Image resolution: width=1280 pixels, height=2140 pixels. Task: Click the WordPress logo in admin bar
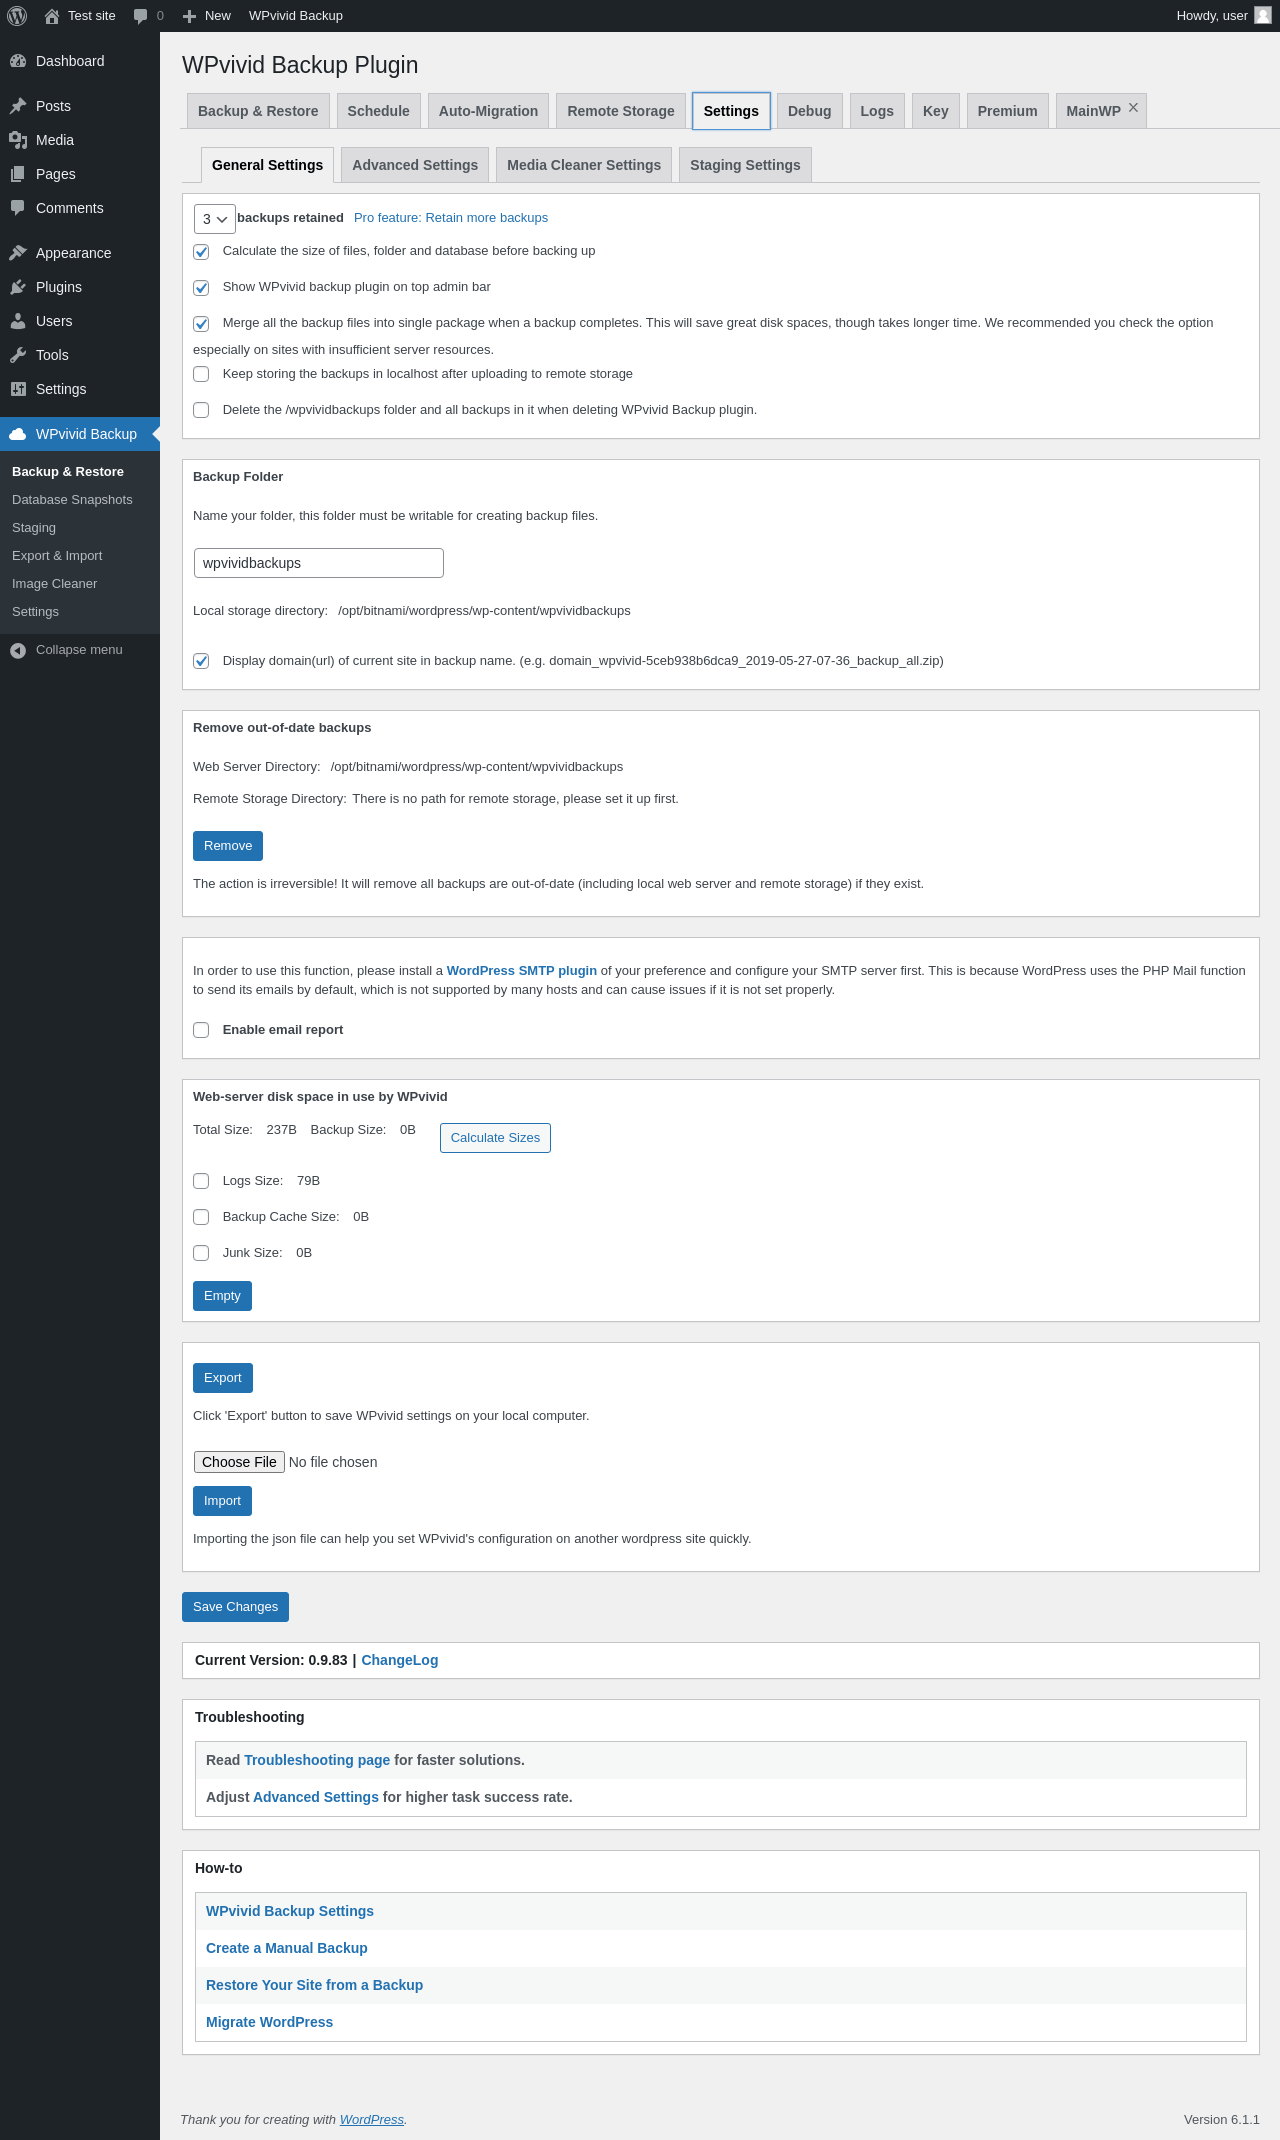(x=17, y=16)
